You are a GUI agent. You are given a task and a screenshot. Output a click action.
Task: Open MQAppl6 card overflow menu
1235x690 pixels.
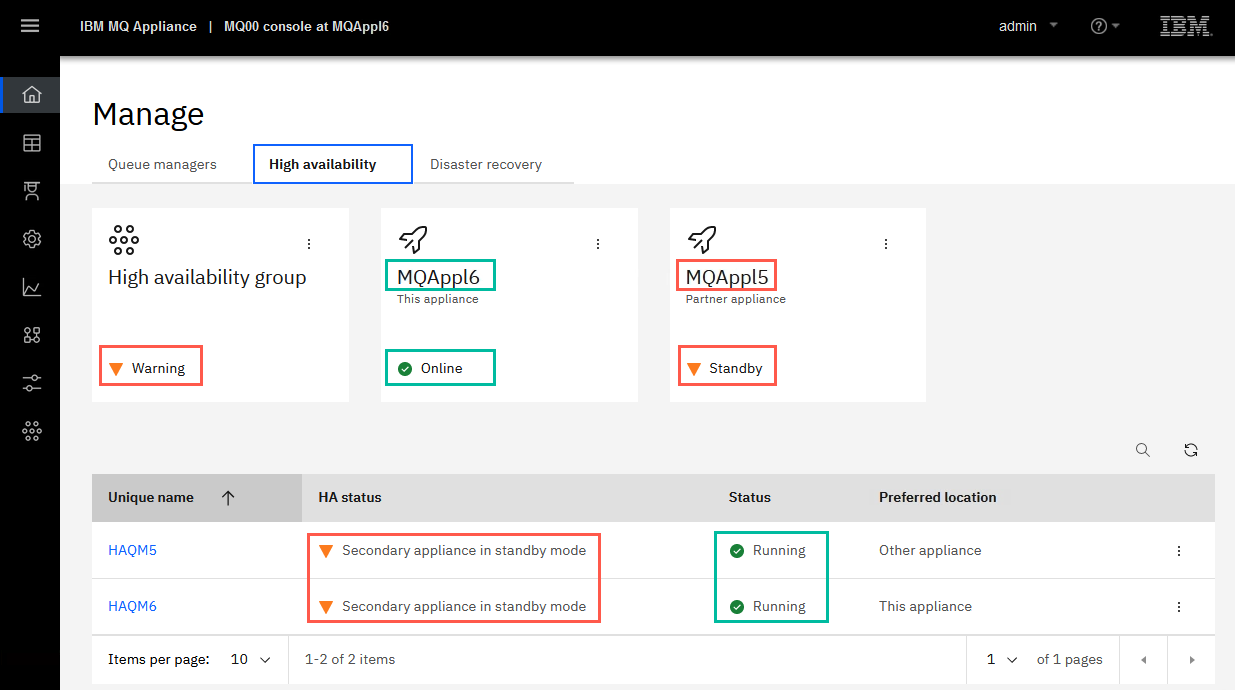point(598,244)
